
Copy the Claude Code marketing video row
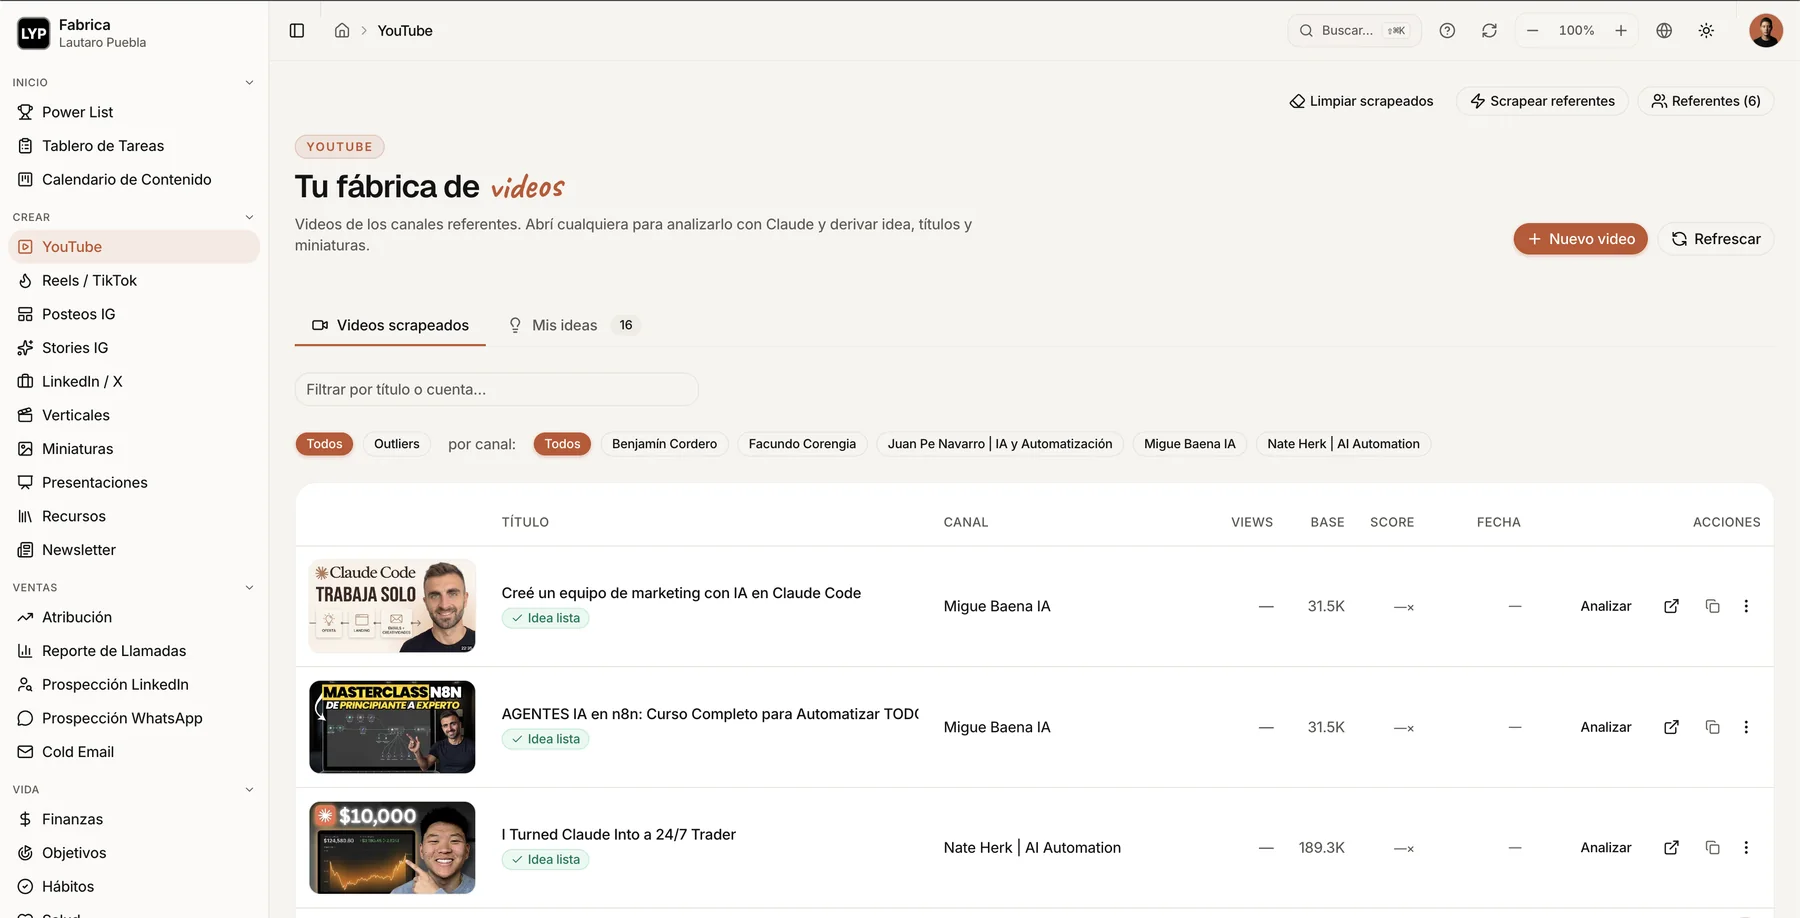(x=1712, y=606)
